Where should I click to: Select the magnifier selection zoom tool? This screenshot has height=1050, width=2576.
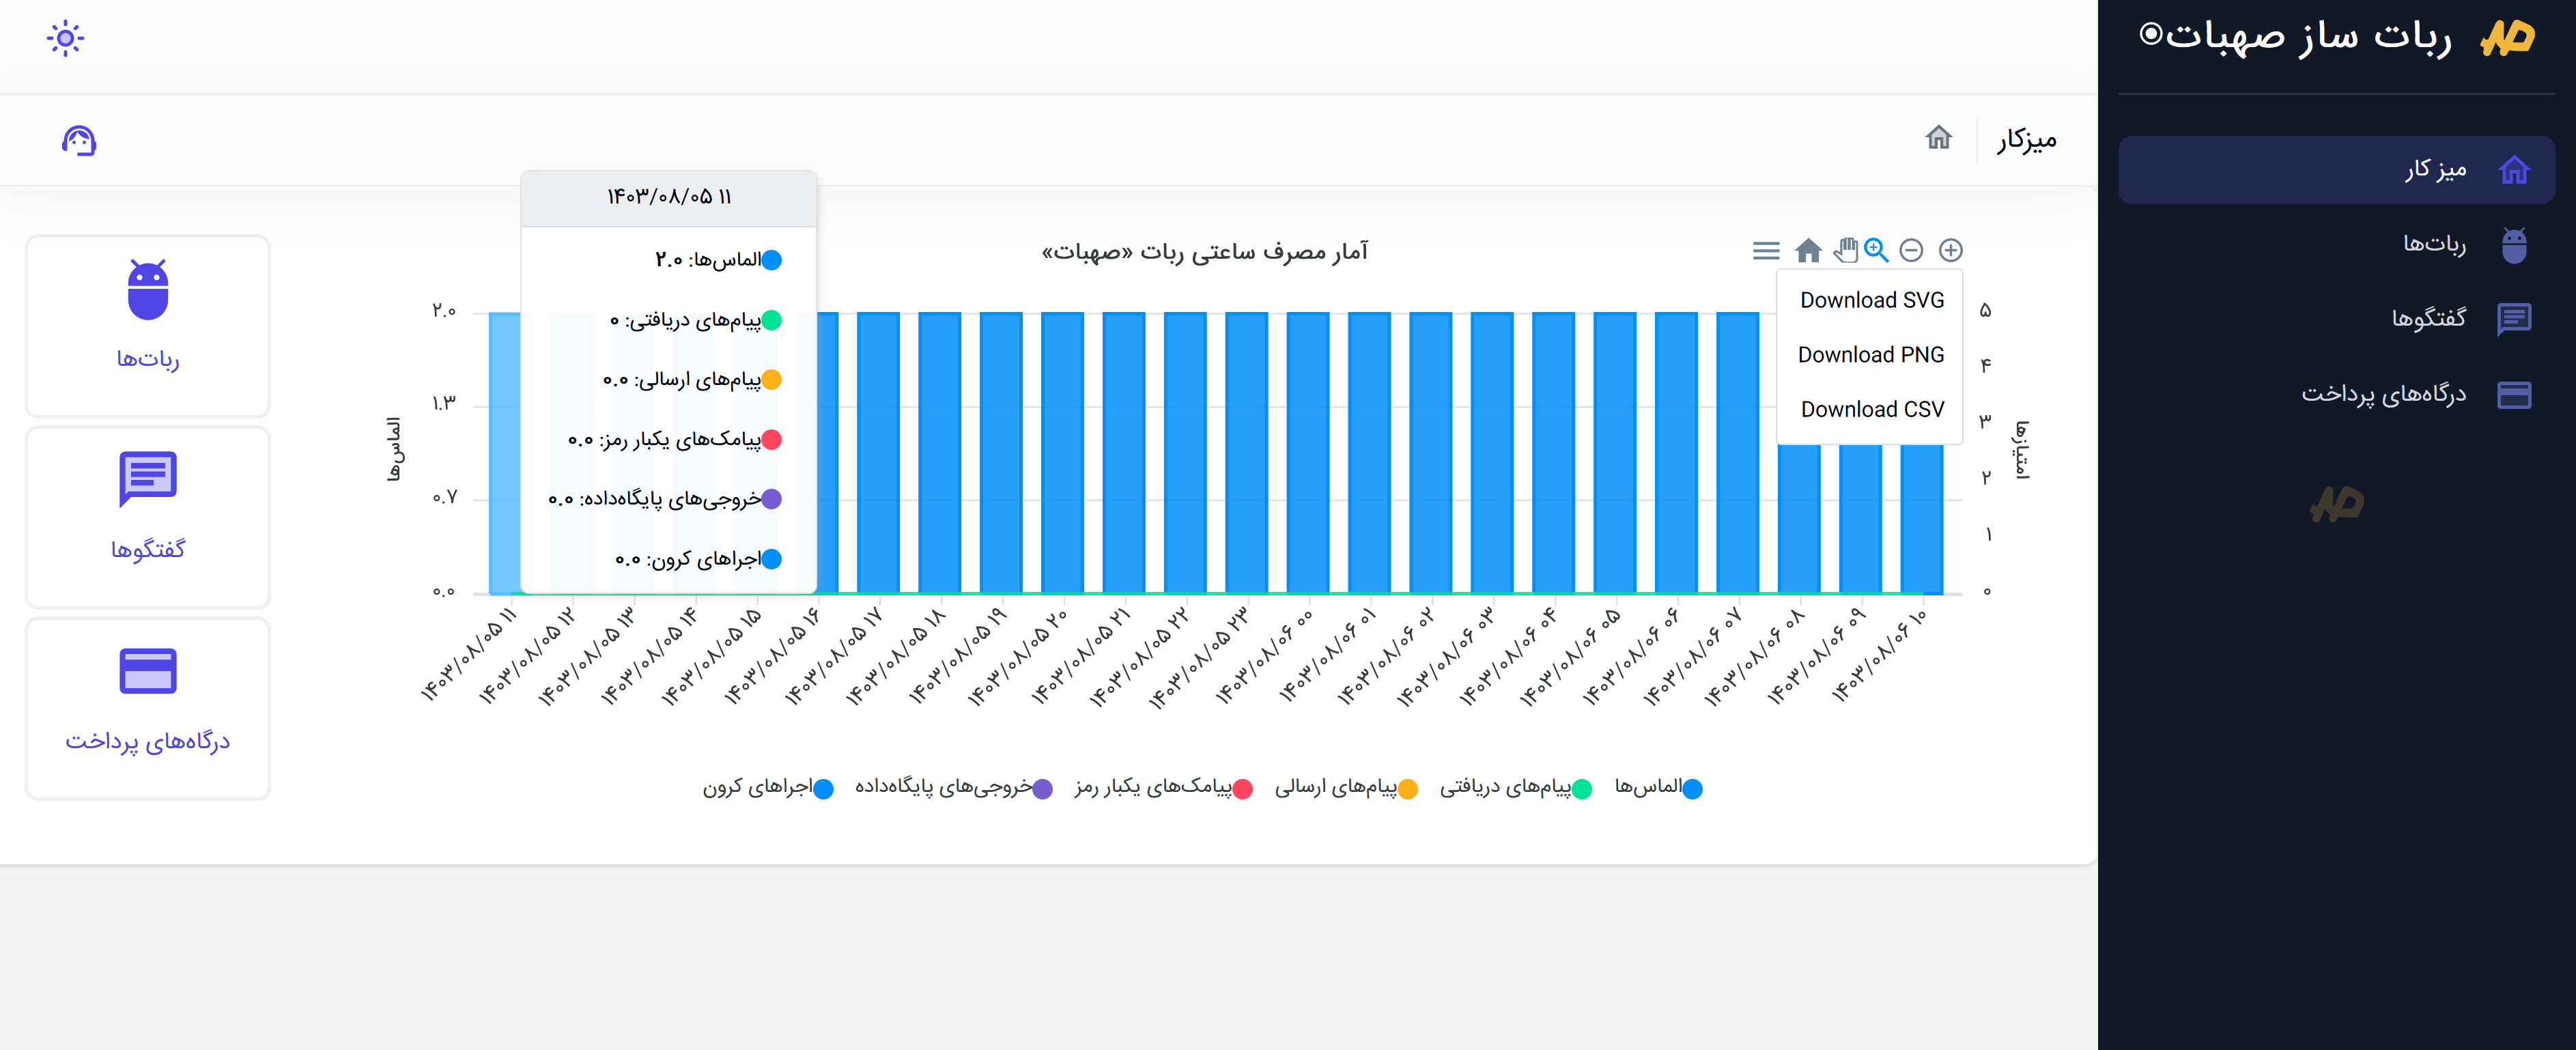(1876, 250)
